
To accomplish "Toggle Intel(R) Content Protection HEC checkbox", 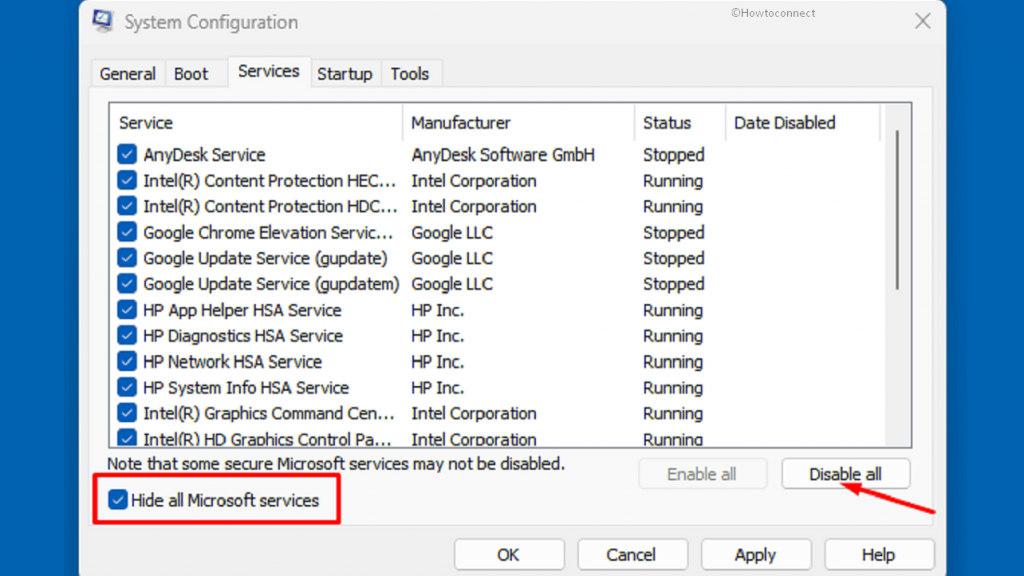I will click(x=127, y=181).
